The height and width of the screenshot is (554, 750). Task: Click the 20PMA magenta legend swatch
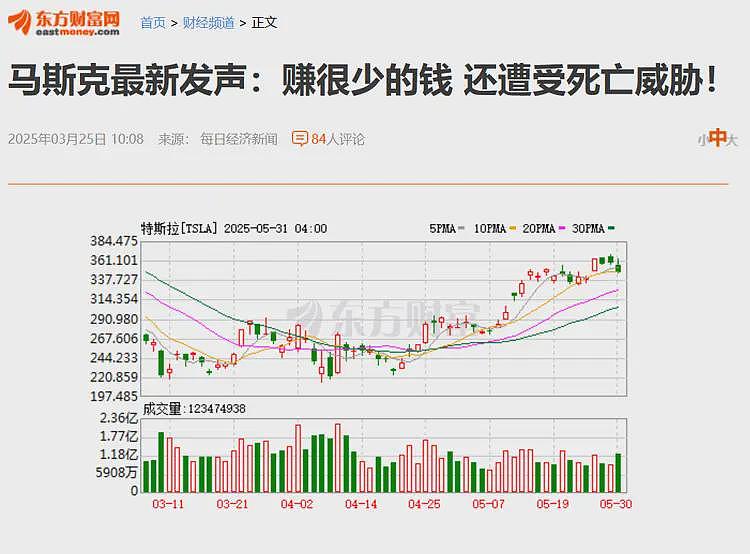(x=562, y=229)
